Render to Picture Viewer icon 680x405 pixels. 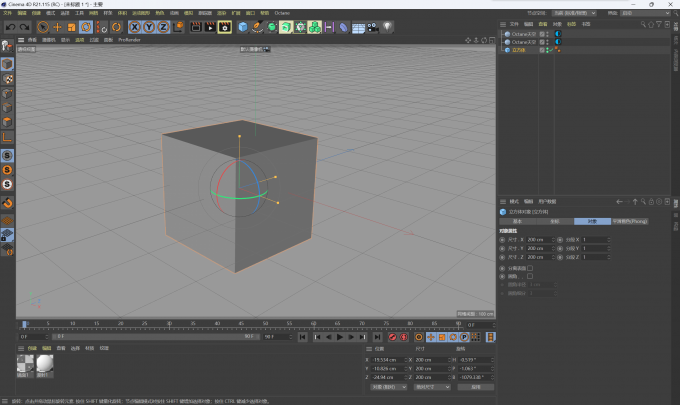tap(210, 27)
